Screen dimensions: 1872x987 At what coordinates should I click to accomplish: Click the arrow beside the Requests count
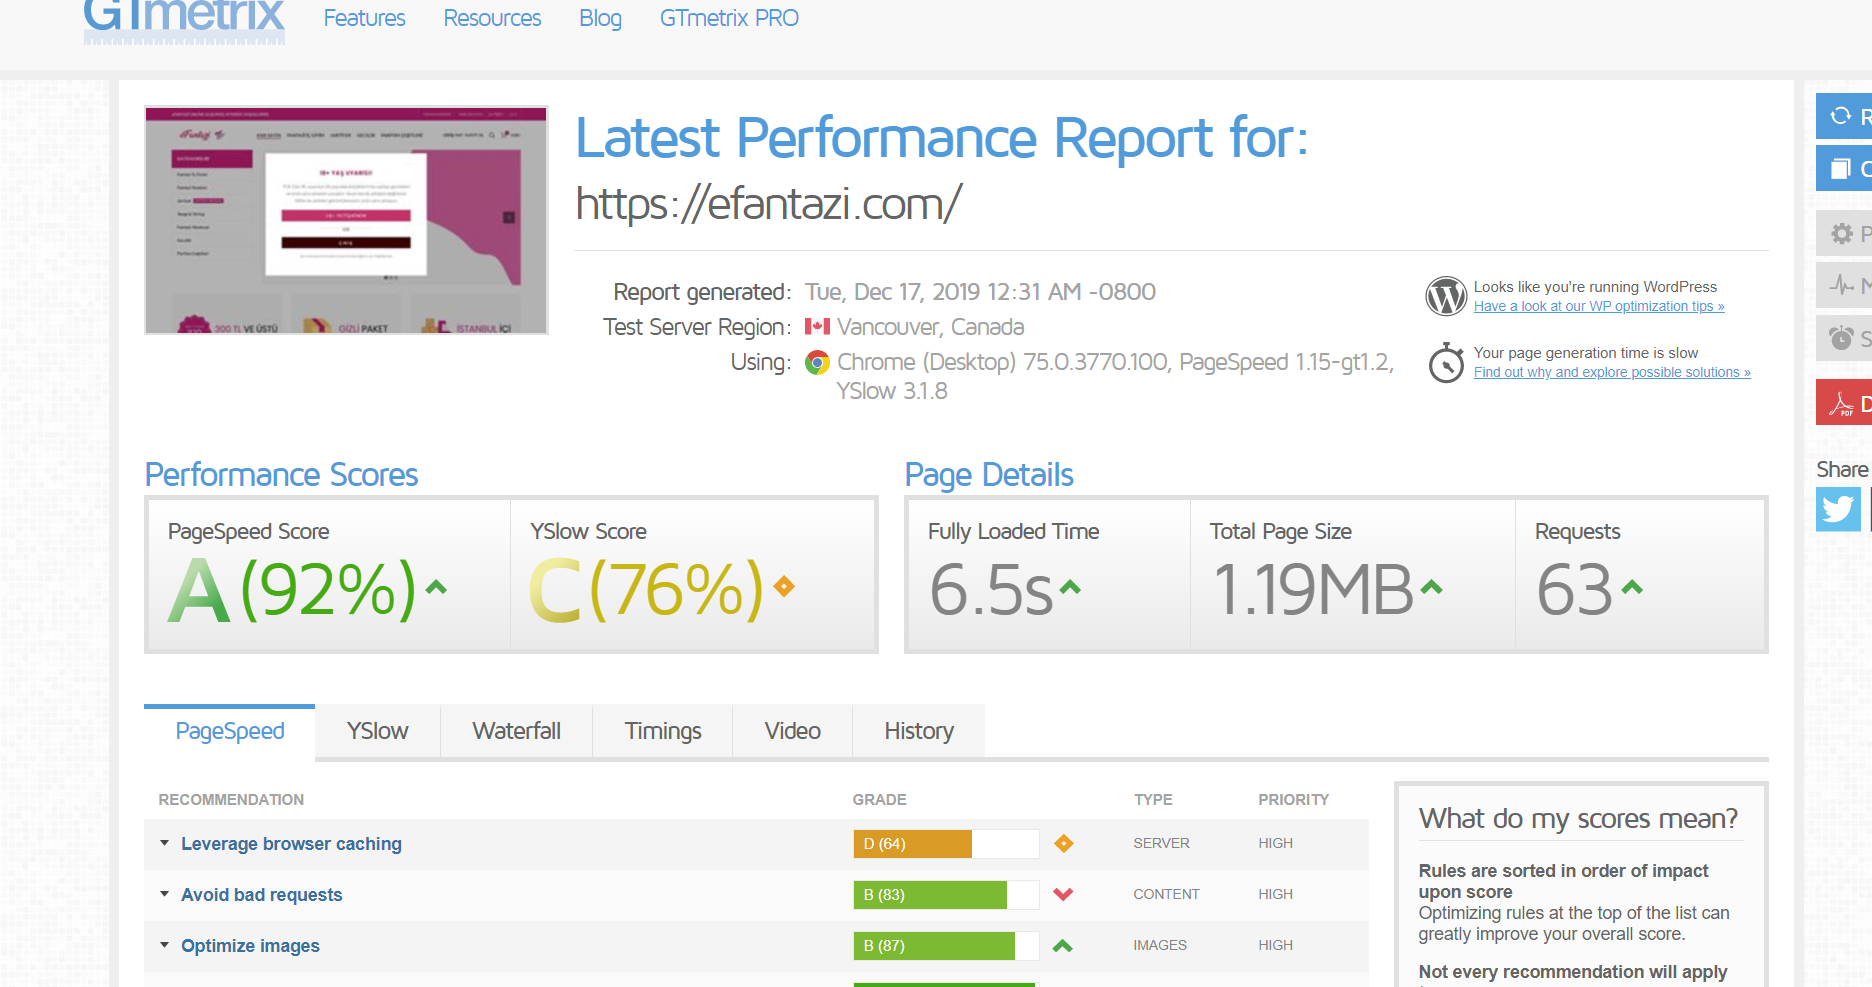point(1632,587)
